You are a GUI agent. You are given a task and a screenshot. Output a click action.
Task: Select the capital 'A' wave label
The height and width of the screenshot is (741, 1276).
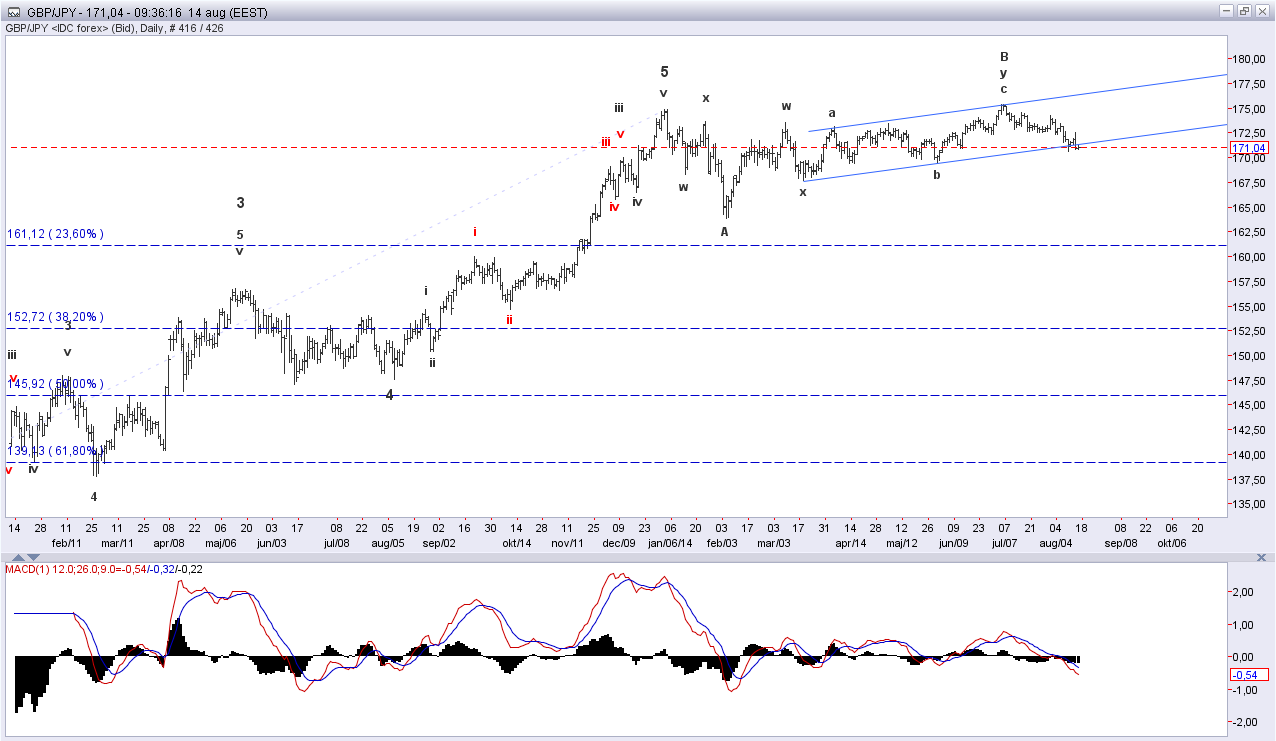725,231
